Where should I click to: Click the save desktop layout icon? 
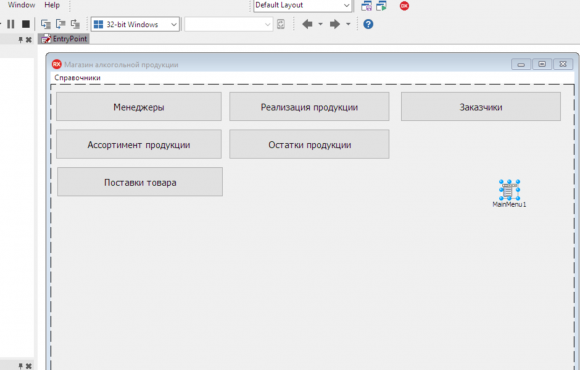366,6
